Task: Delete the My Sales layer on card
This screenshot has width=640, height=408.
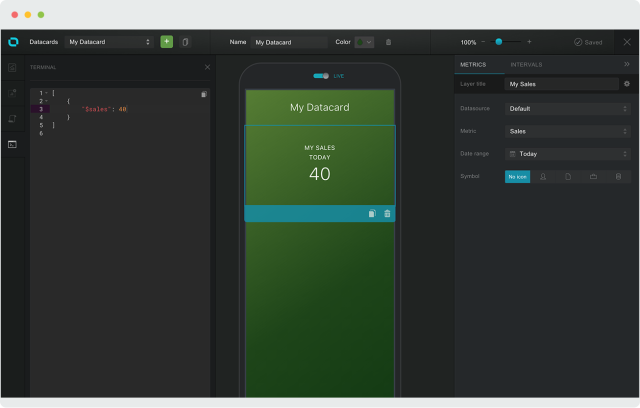Action: tap(387, 213)
